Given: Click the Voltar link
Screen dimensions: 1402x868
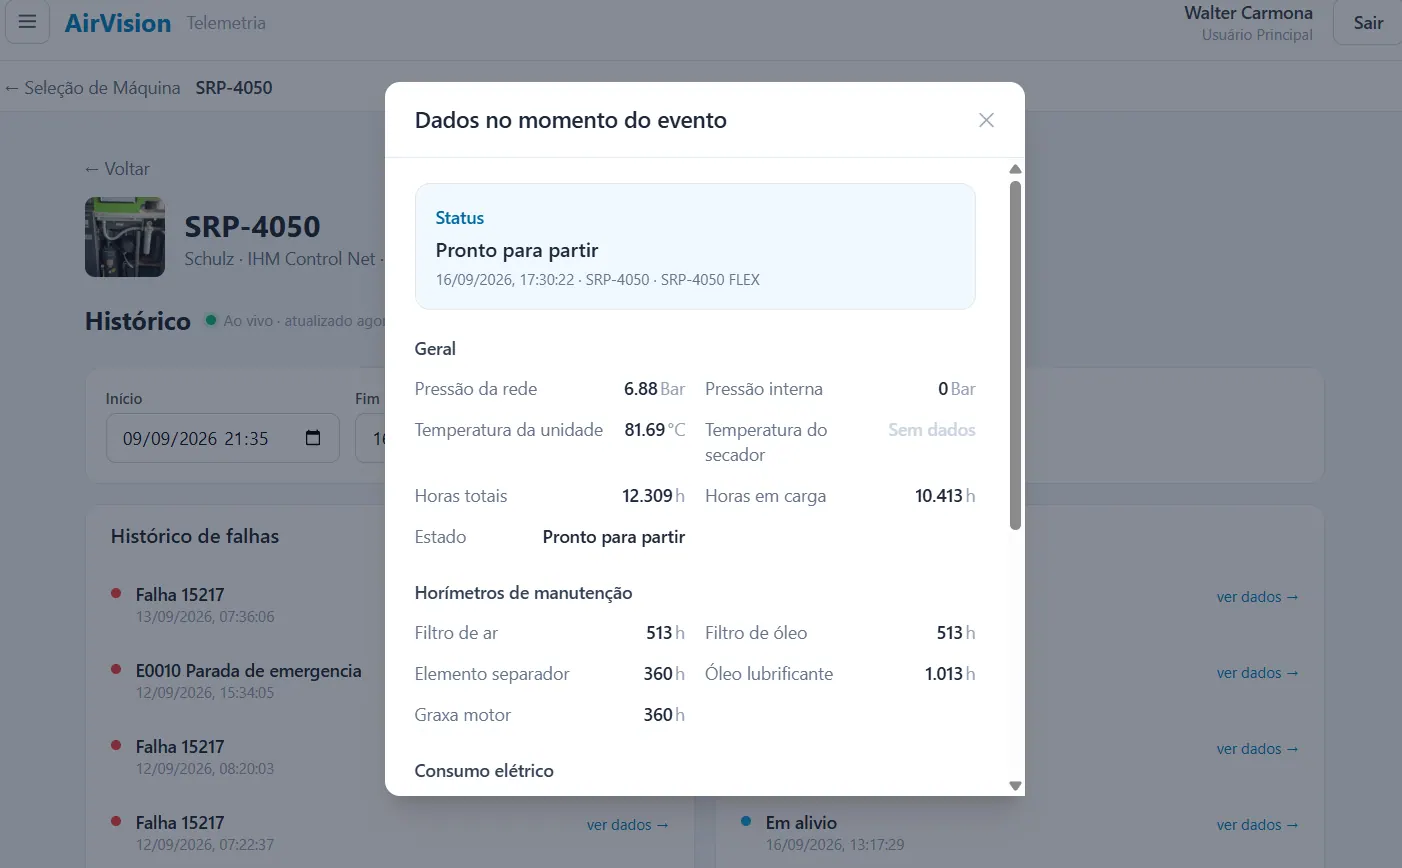Looking at the screenshot, I should click(x=117, y=169).
